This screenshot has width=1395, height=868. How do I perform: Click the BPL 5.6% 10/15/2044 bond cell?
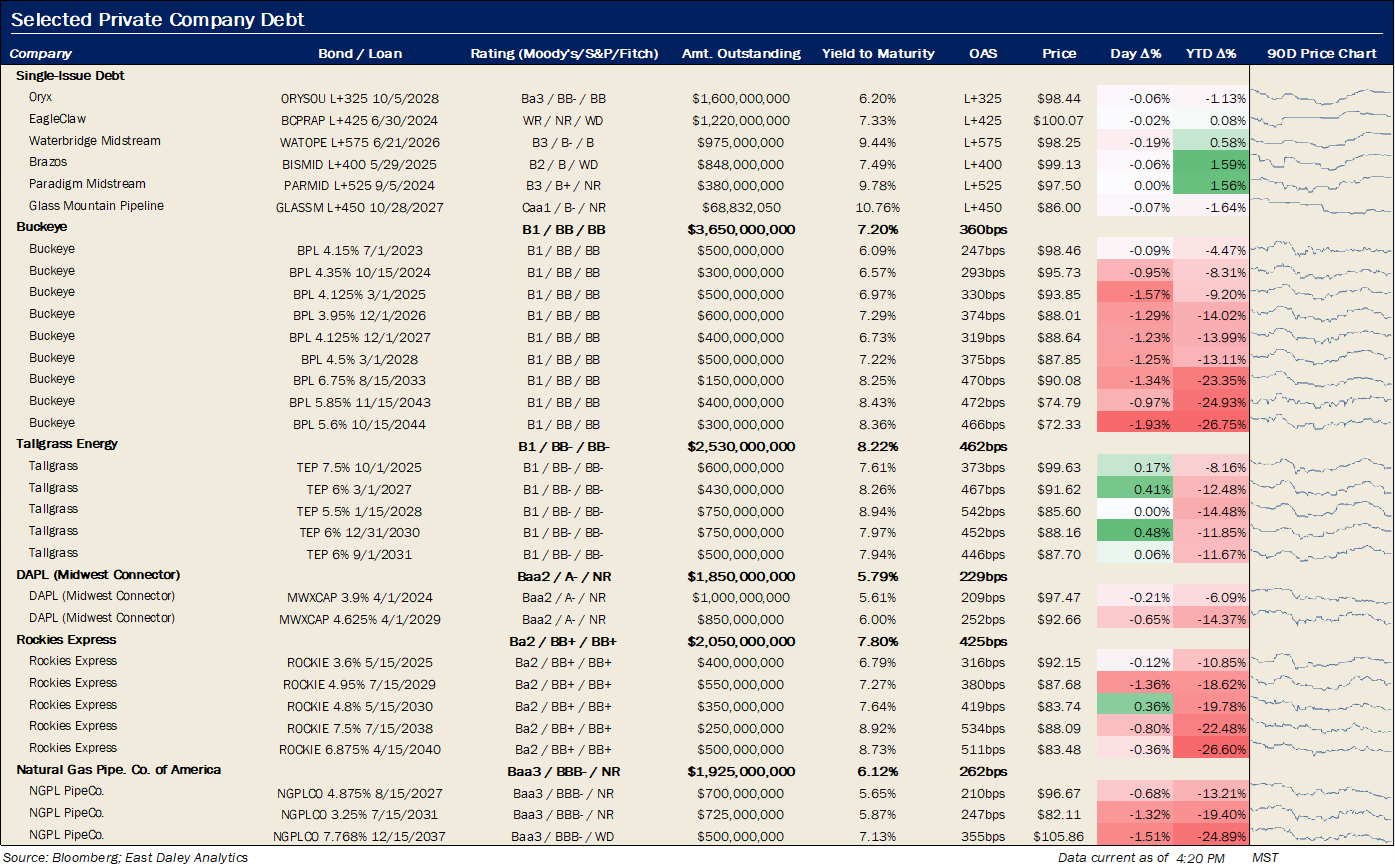(360, 424)
